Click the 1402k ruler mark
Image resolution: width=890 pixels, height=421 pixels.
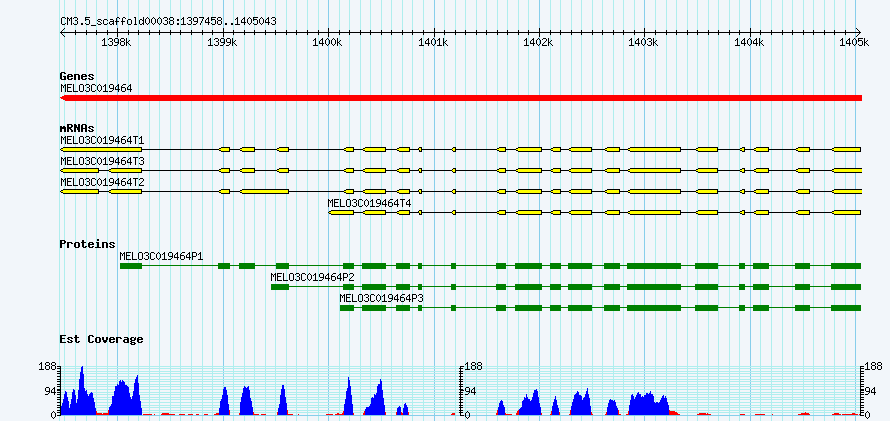(x=539, y=42)
